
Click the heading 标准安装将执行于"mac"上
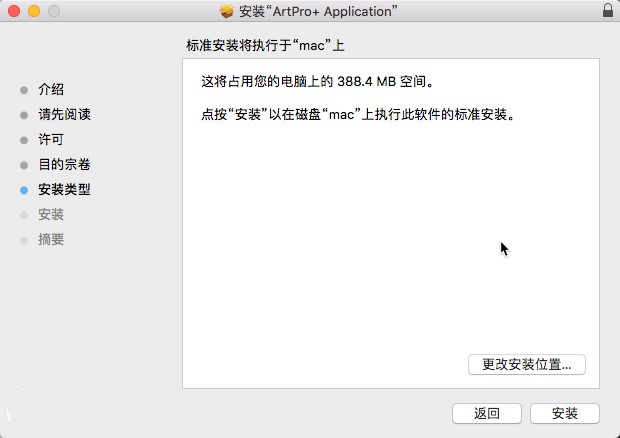click(265, 46)
